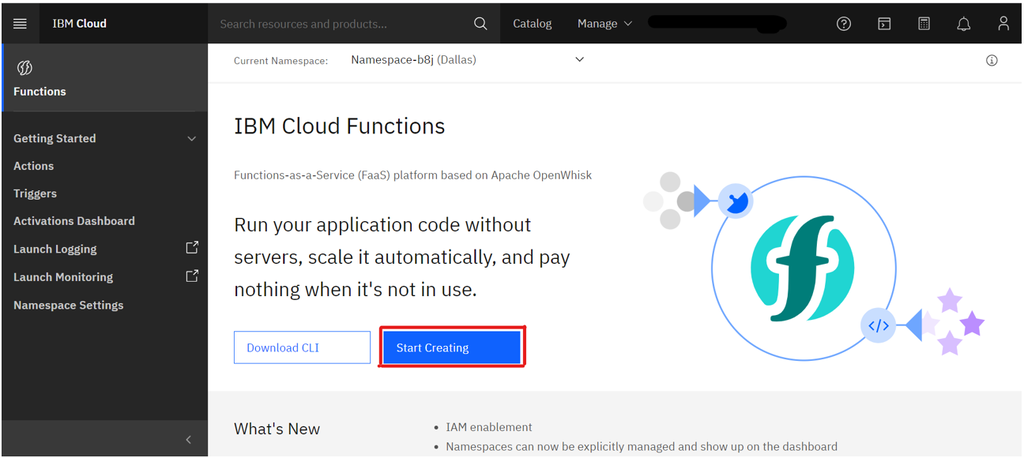Click the info icon beside namespace bar

991,61
